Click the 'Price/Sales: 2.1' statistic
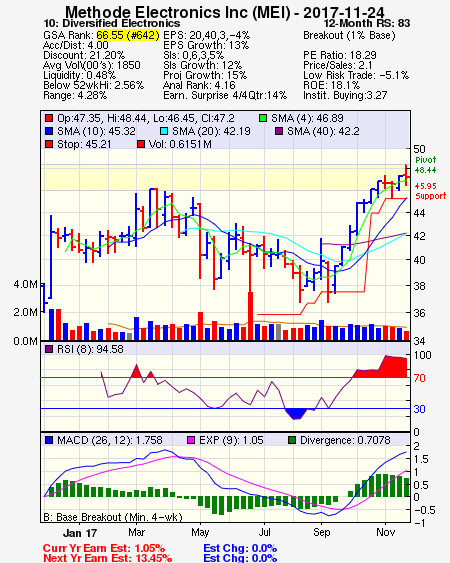The height and width of the screenshot is (563, 450). pos(338,65)
